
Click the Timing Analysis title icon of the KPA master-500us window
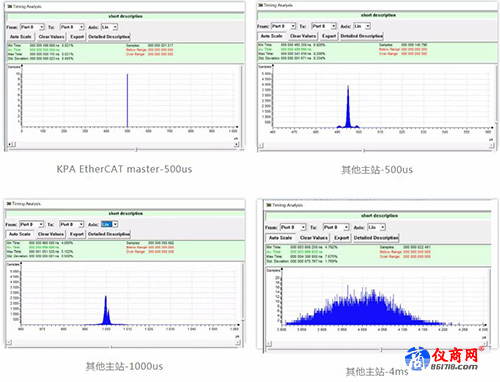(x=10, y=6)
